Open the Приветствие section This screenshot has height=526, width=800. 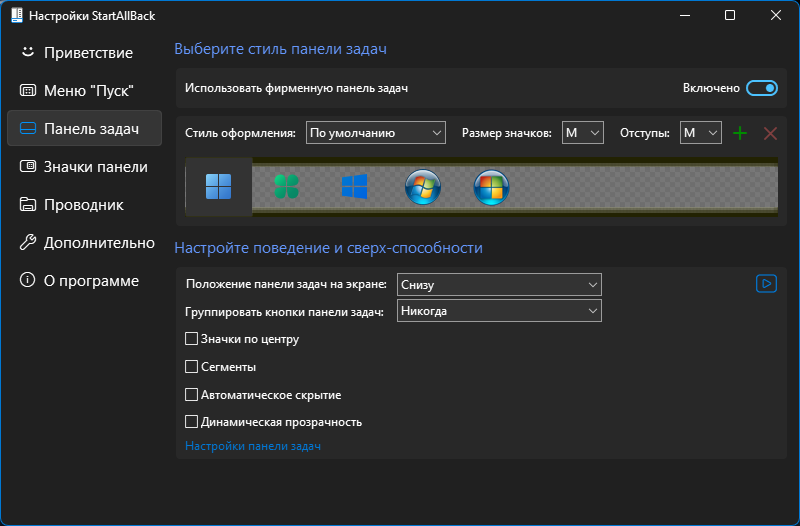coord(84,53)
